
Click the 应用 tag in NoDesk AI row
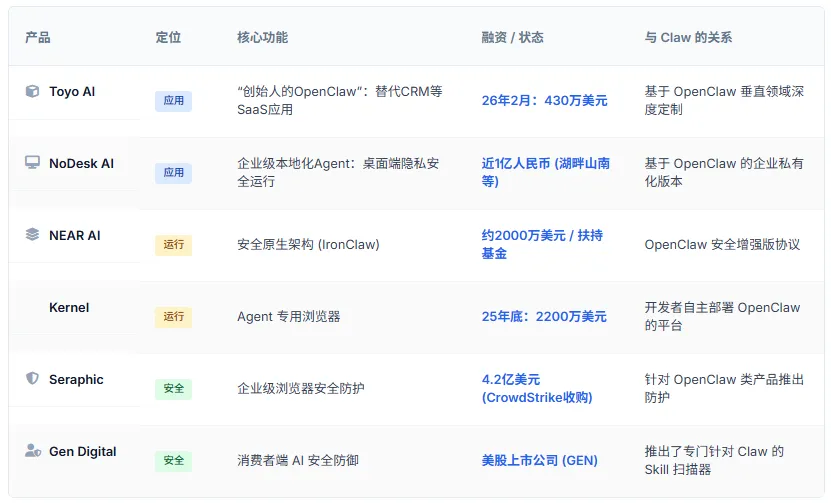click(173, 173)
